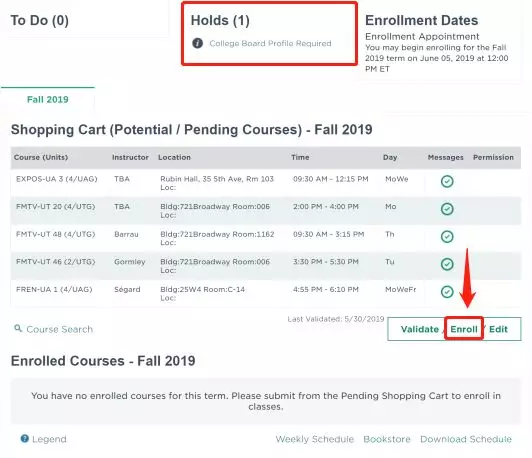Open the College Board Profile Required link
The height and width of the screenshot is (458, 532).
click(270, 43)
